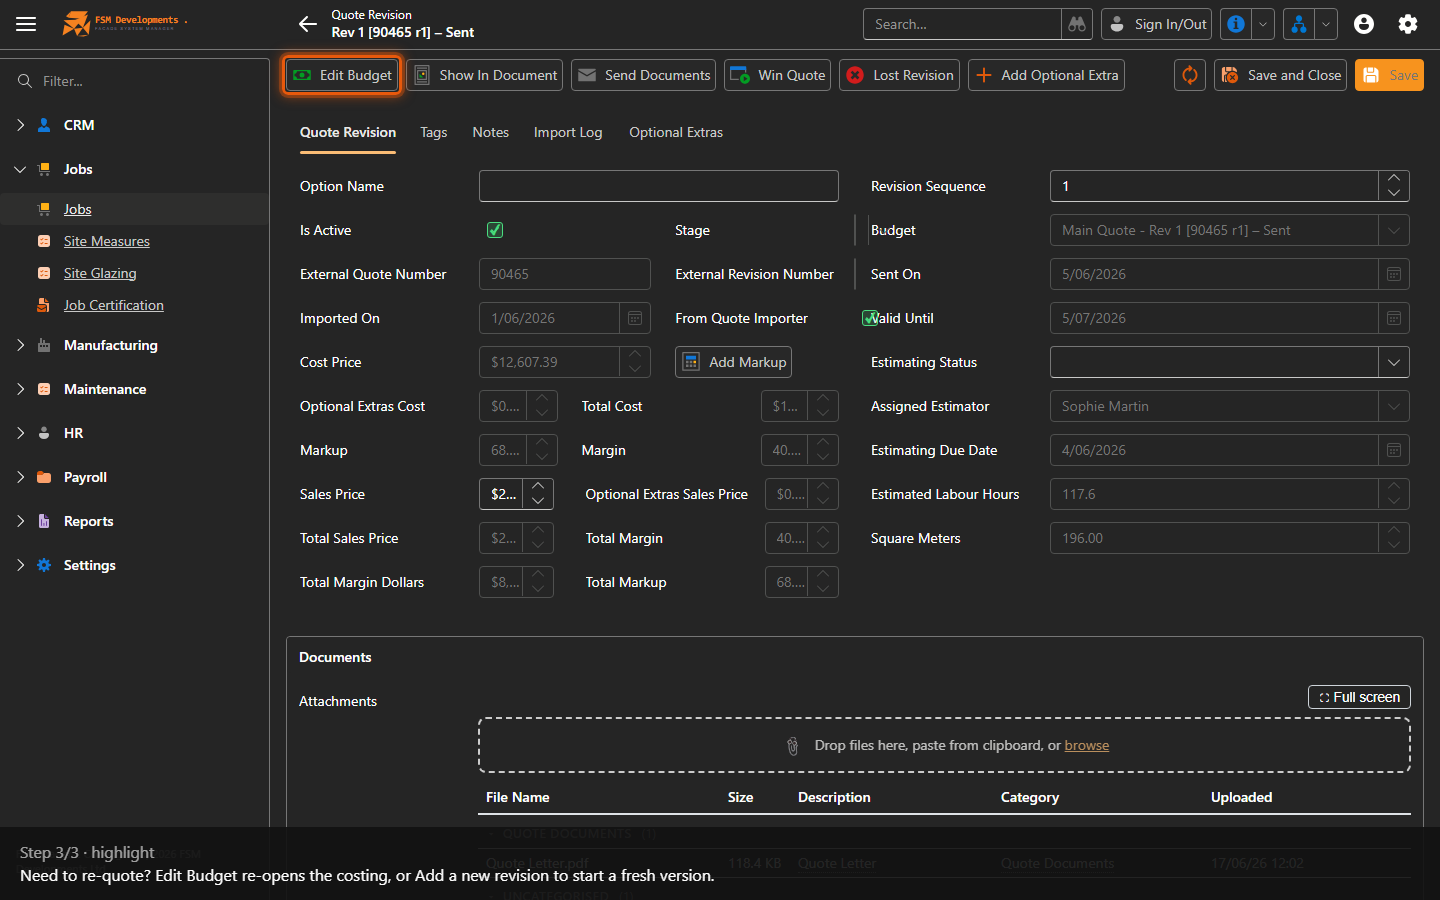Switch to the Tags tab
Viewport: 1440px width, 900px height.
point(434,132)
